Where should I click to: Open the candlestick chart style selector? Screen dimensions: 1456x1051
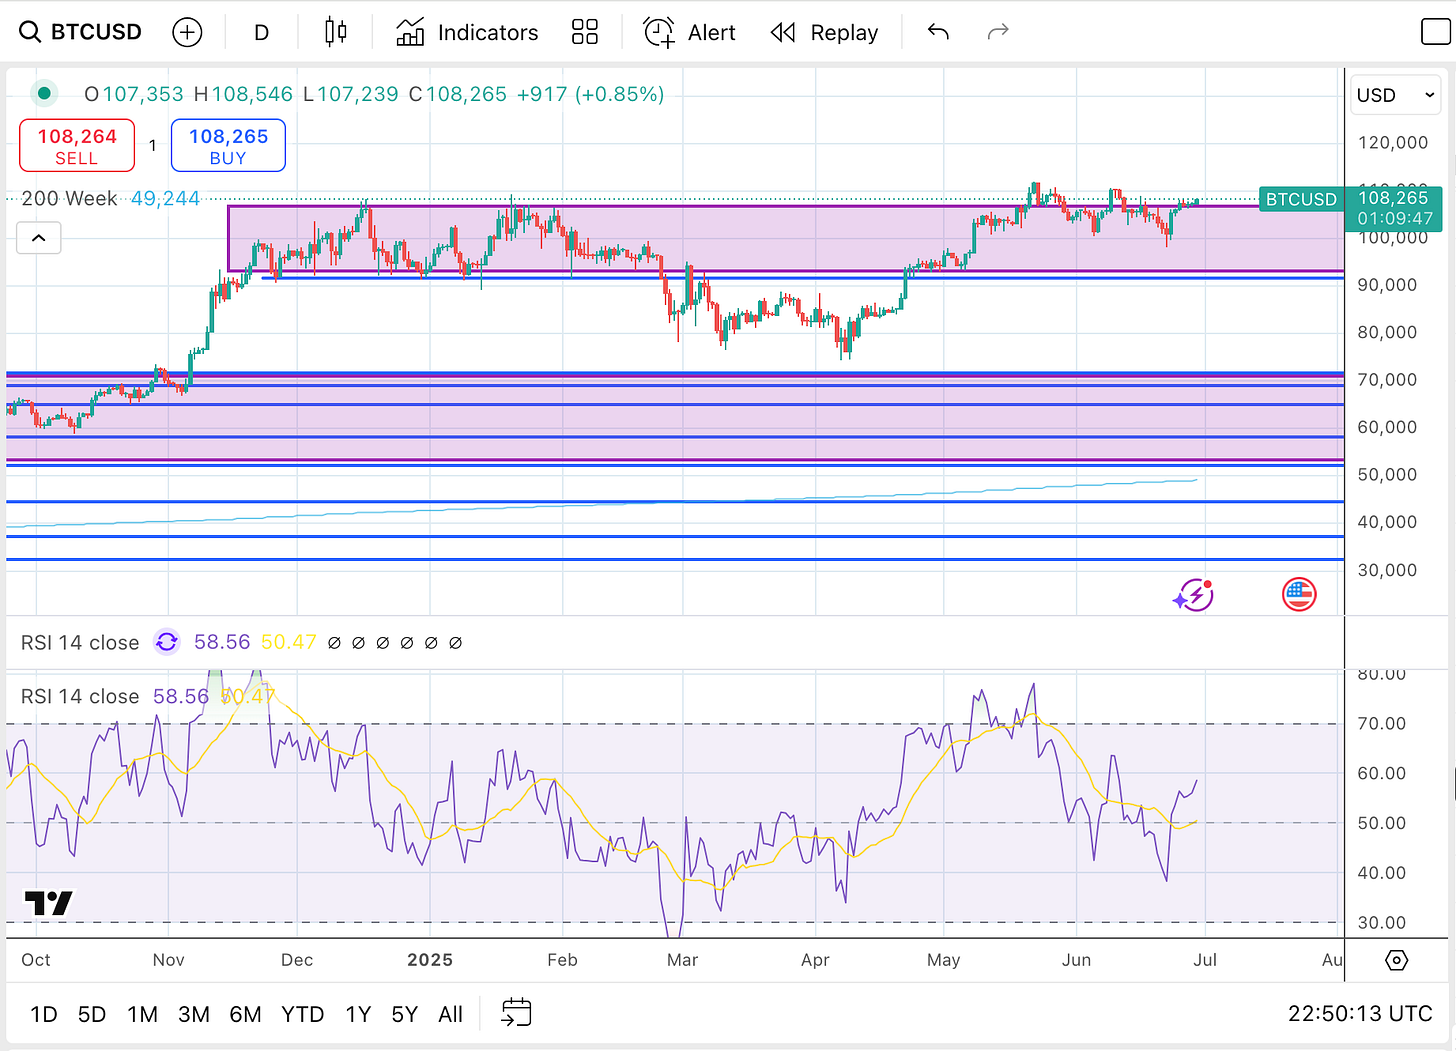point(335,32)
